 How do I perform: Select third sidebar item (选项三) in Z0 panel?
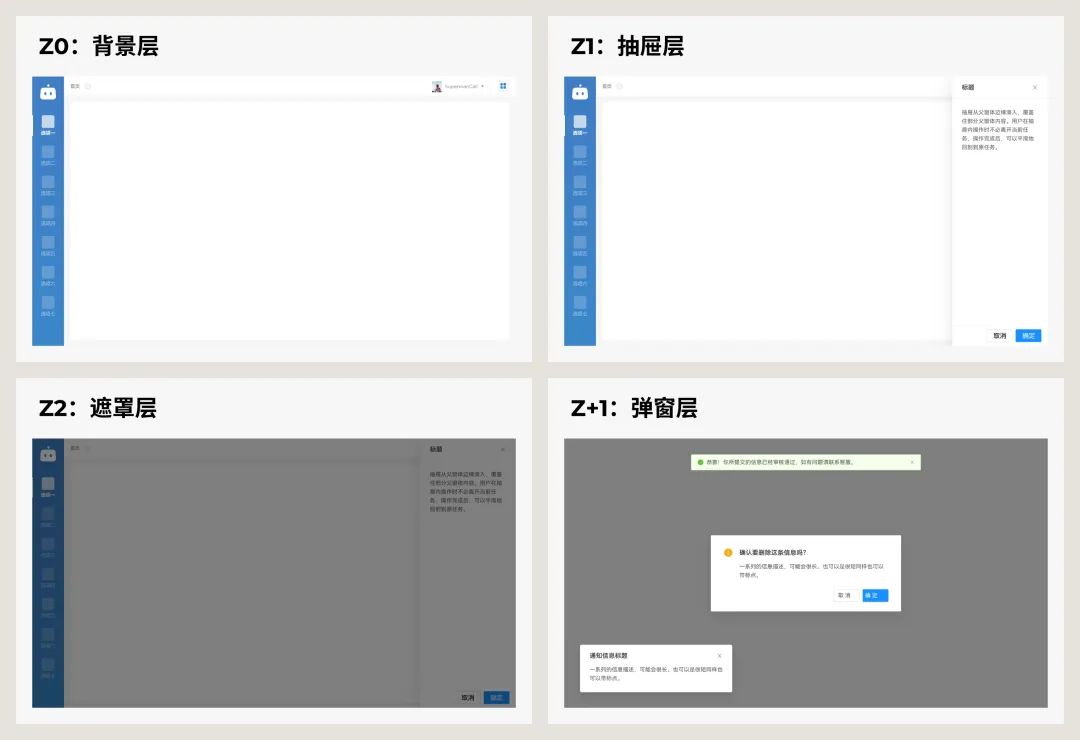point(48,185)
